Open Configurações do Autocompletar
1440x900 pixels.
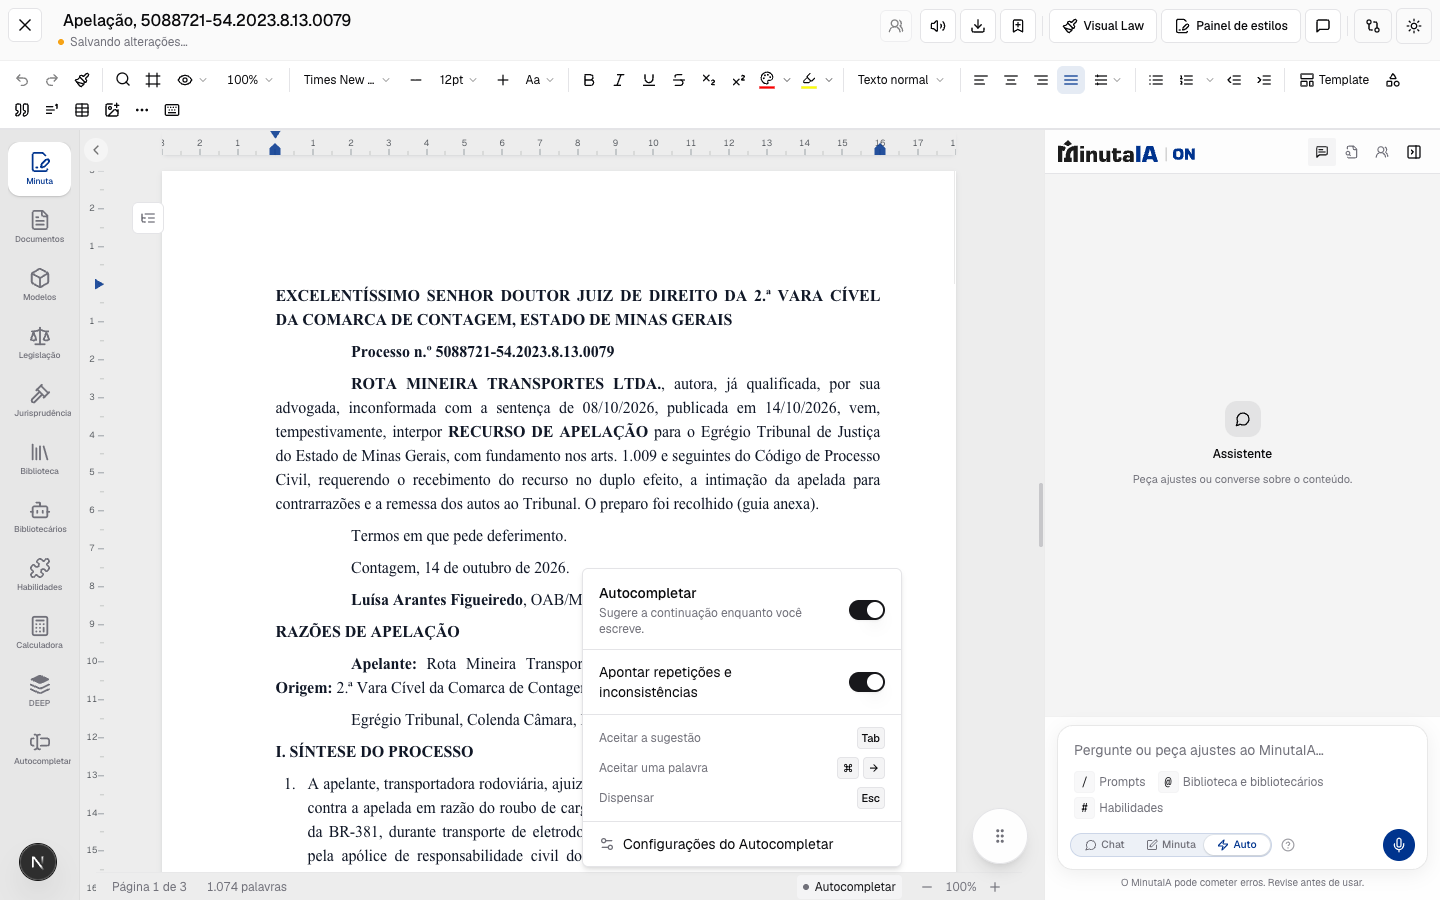(741, 844)
